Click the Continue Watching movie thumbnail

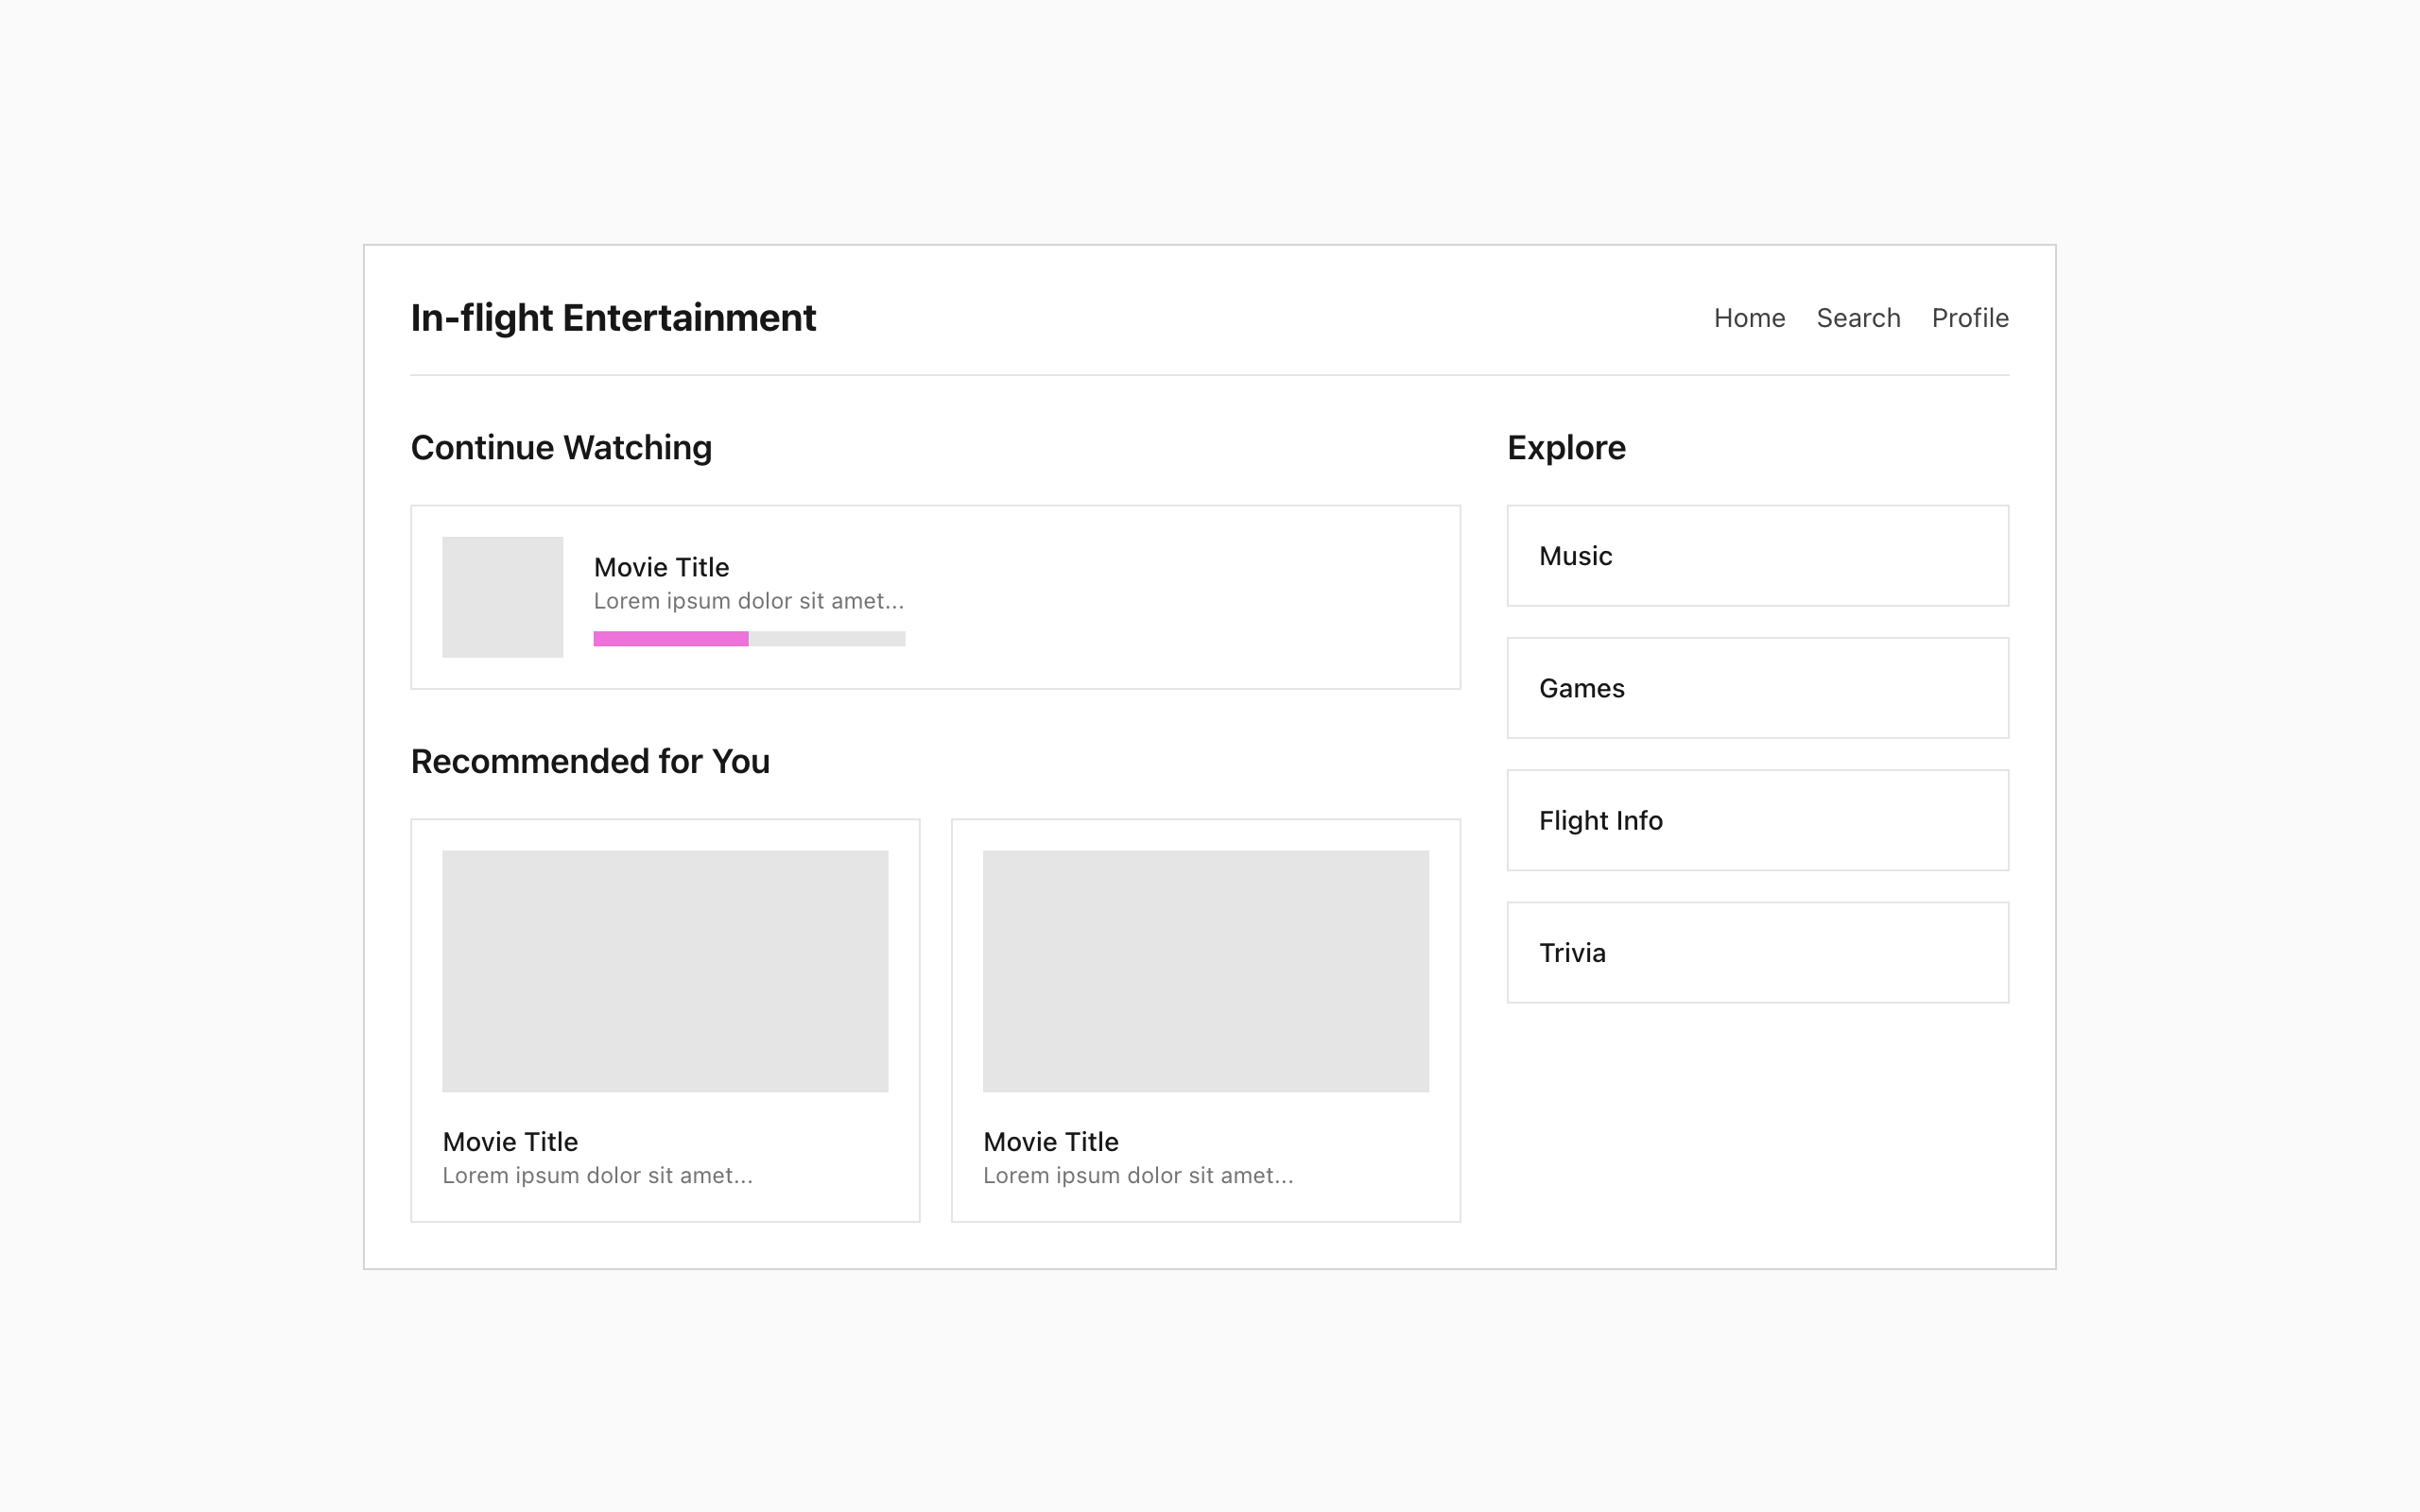503,597
